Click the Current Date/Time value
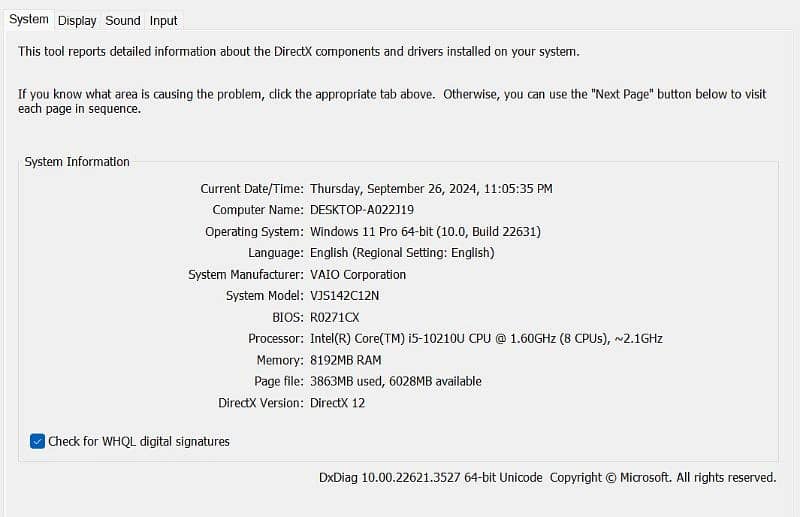800x517 pixels. [x=431, y=188]
